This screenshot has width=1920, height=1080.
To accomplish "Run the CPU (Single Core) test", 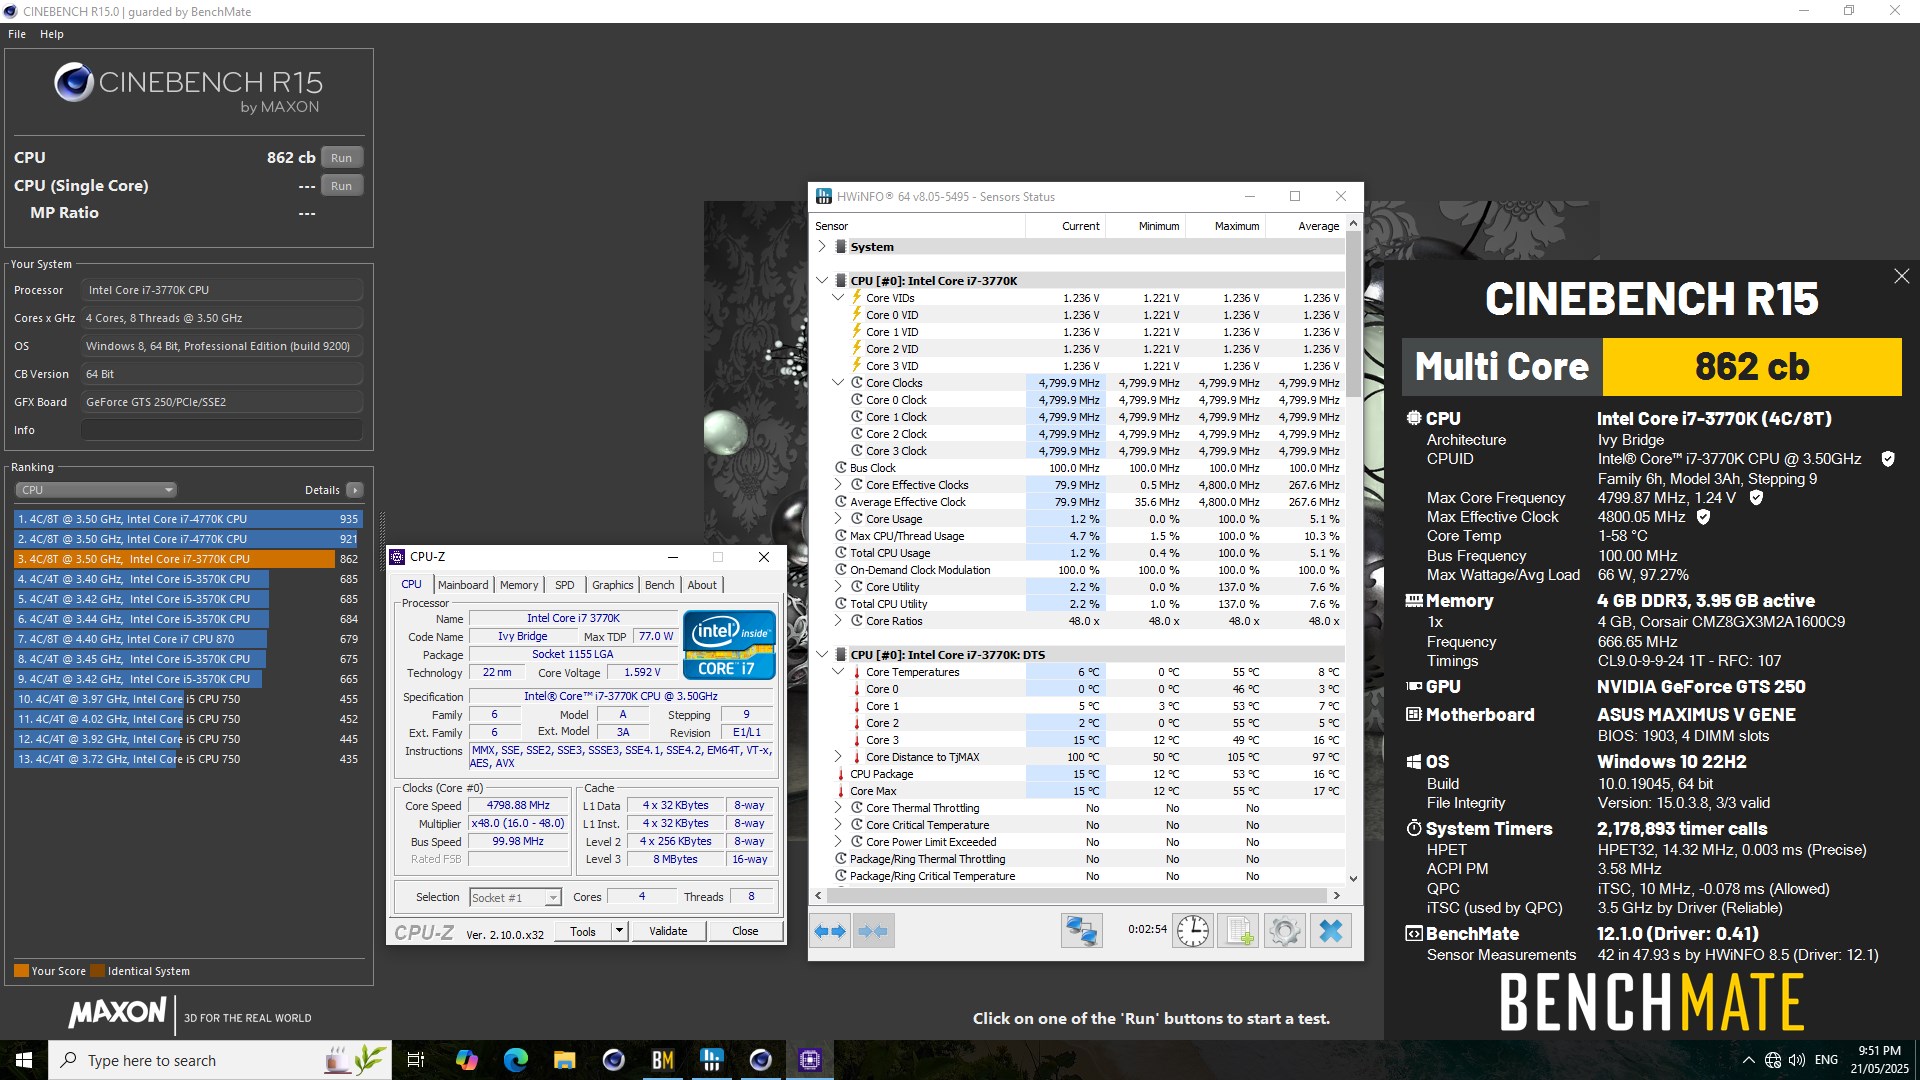I will pyautogui.click(x=342, y=186).
